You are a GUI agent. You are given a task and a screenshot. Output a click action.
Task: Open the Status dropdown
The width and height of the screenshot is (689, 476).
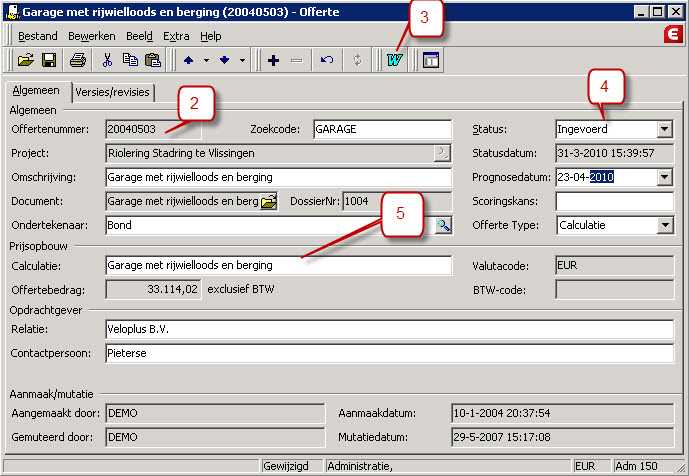pos(664,129)
